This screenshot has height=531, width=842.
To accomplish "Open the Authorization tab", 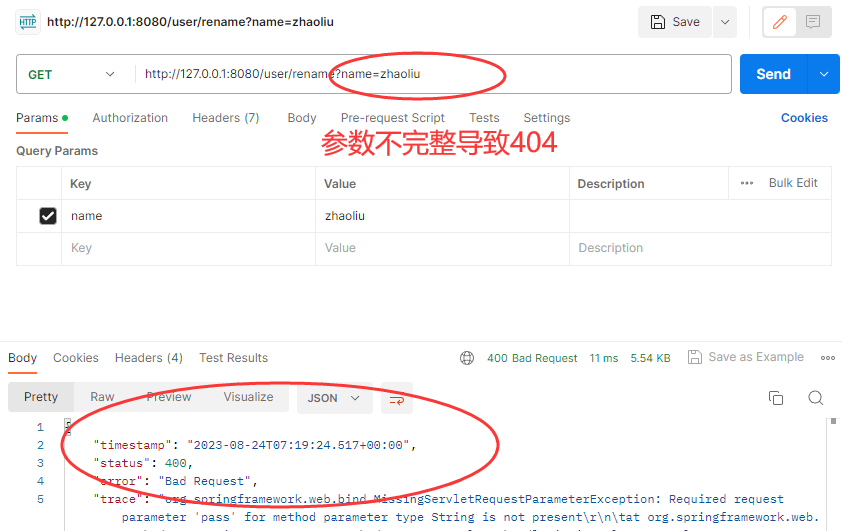I will [x=130, y=118].
